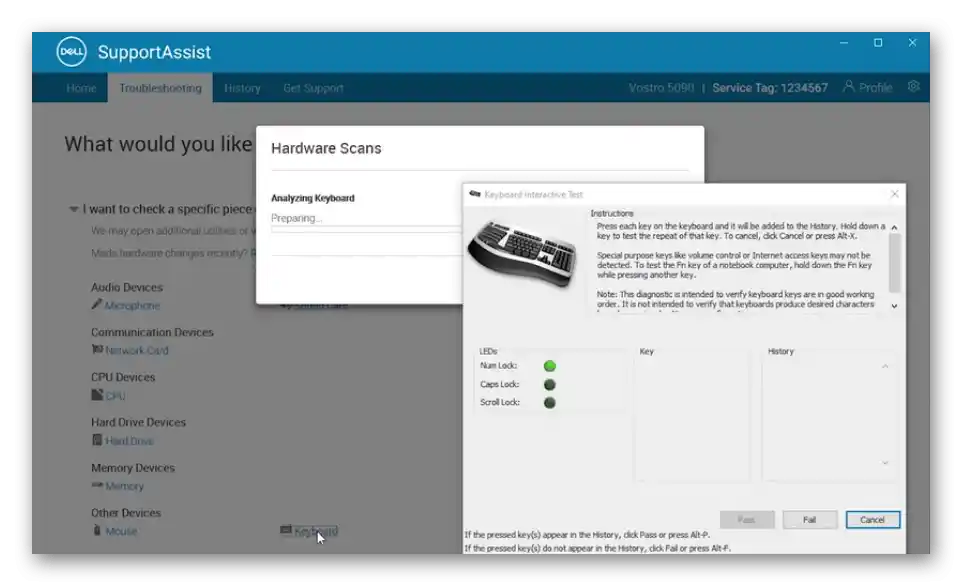Open the settings gear icon
Image resolution: width=962 pixels, height=586 pixels.
(914, 87)
